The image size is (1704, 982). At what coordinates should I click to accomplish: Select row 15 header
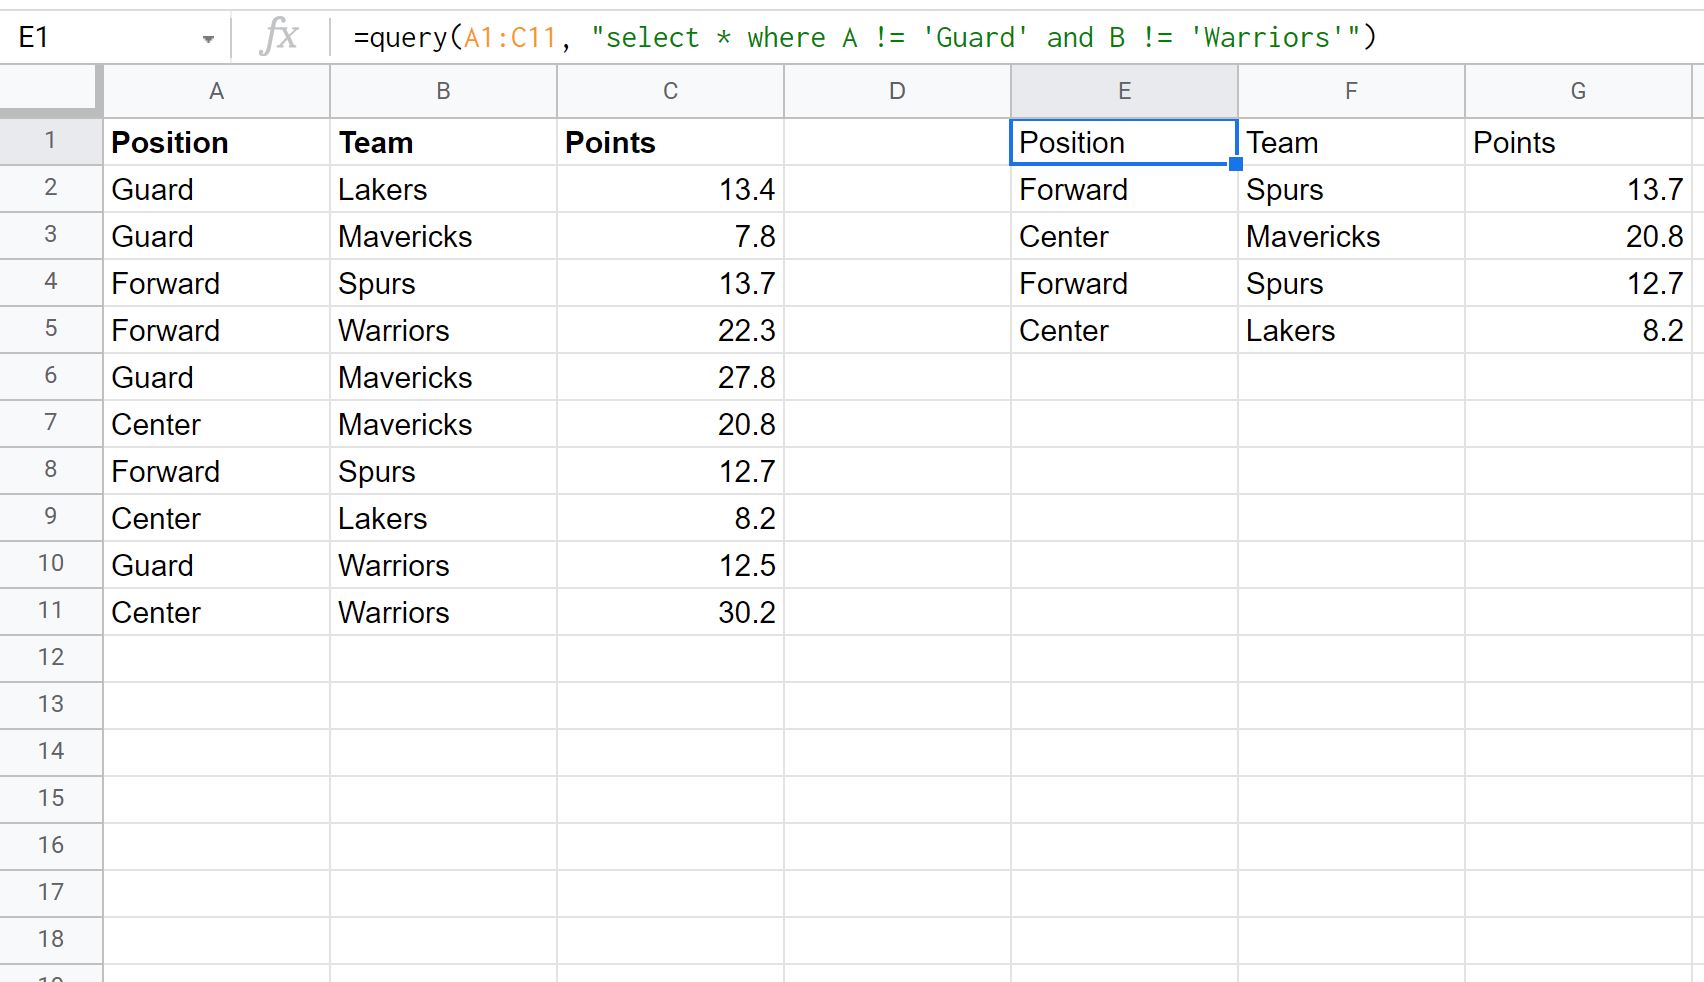tap(51, 798)
